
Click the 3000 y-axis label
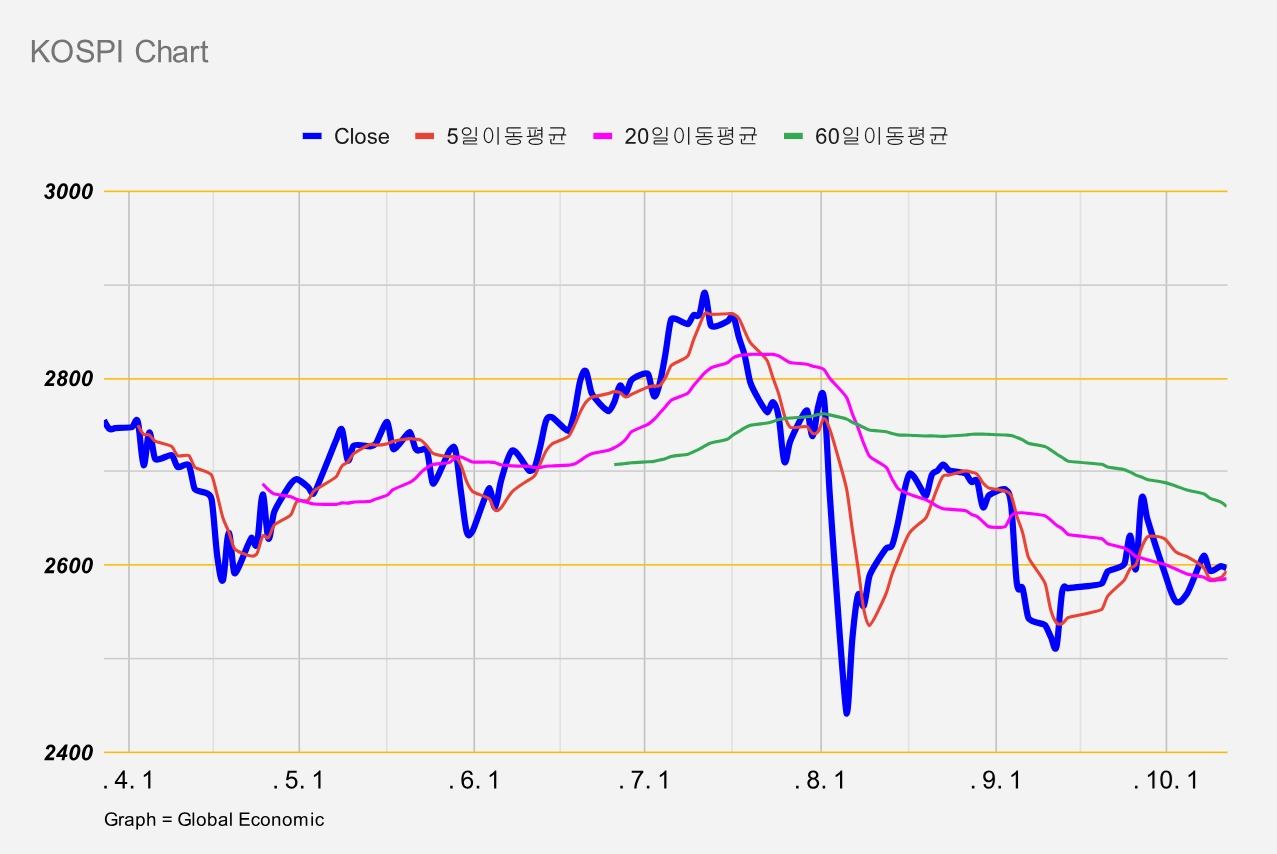click(69, 192)
